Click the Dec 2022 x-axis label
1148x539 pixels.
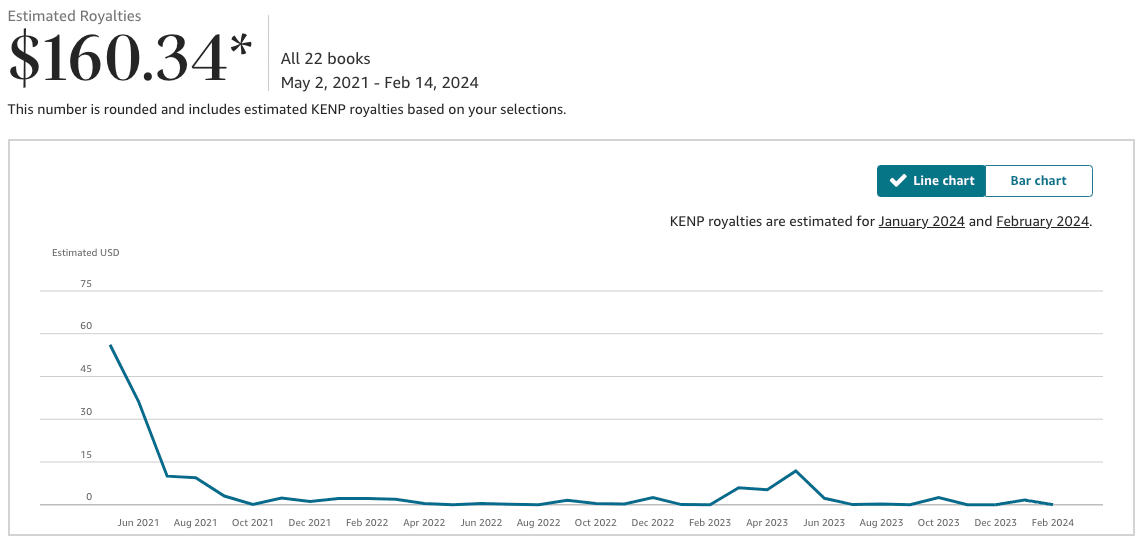click(653, 523)
